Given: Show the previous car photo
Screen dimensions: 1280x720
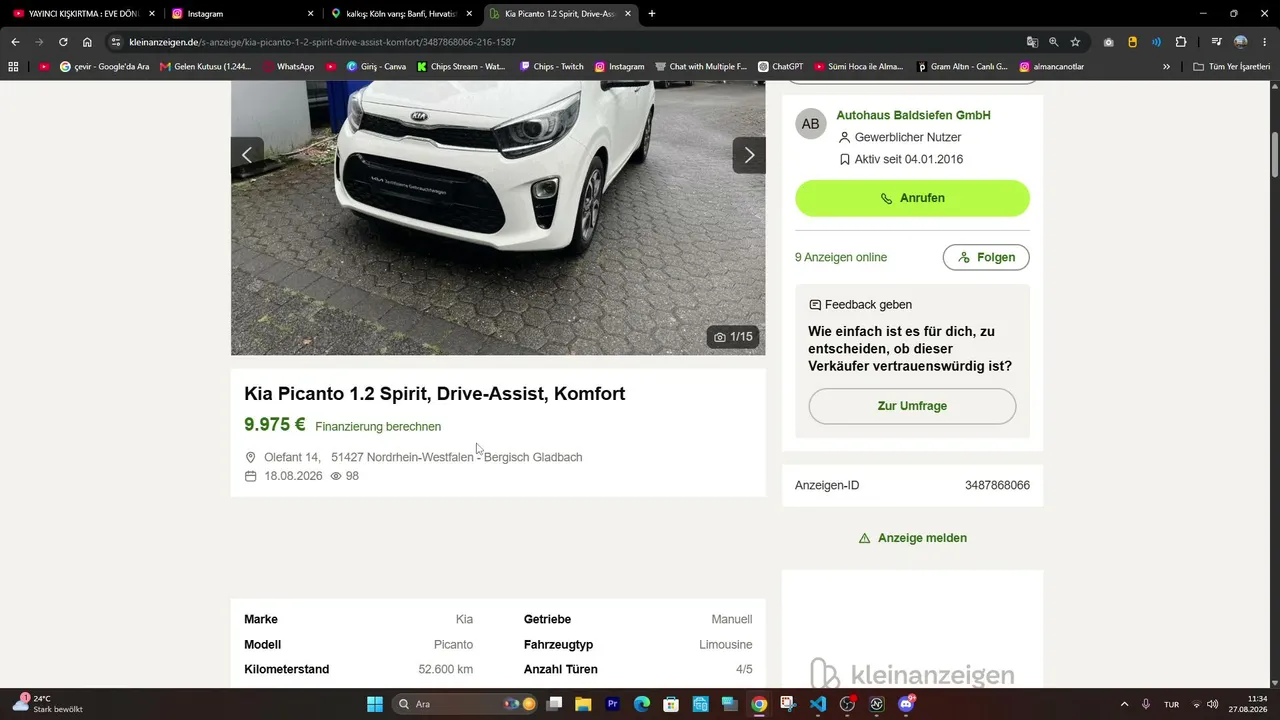Looking at the screenshot, I should tap(247, 155).
